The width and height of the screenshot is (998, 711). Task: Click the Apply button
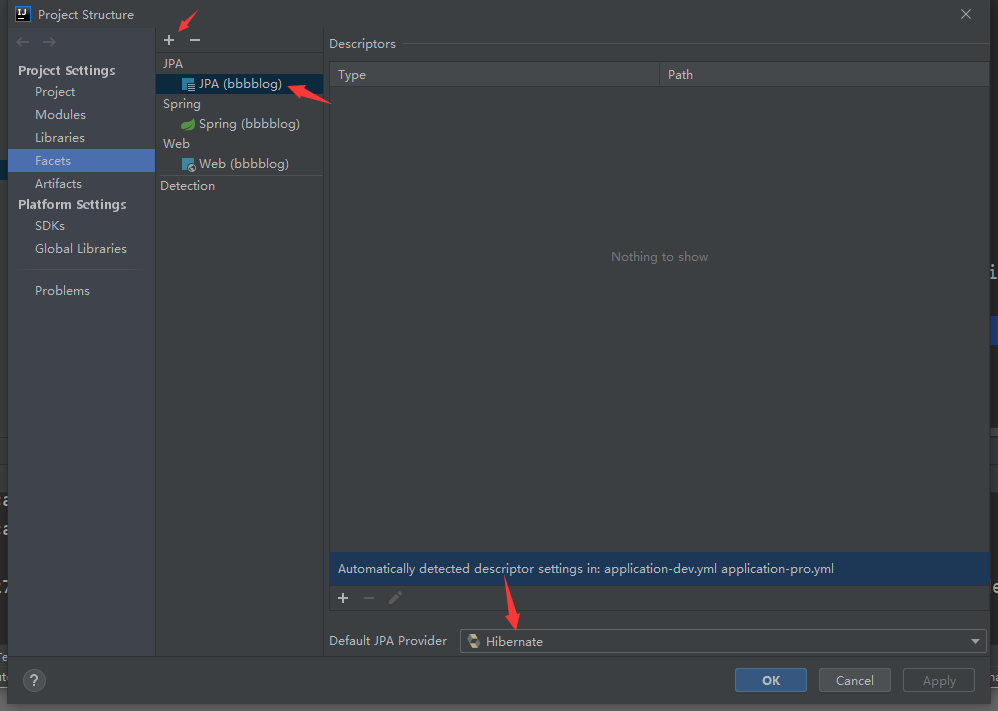[x=938, y=679]
